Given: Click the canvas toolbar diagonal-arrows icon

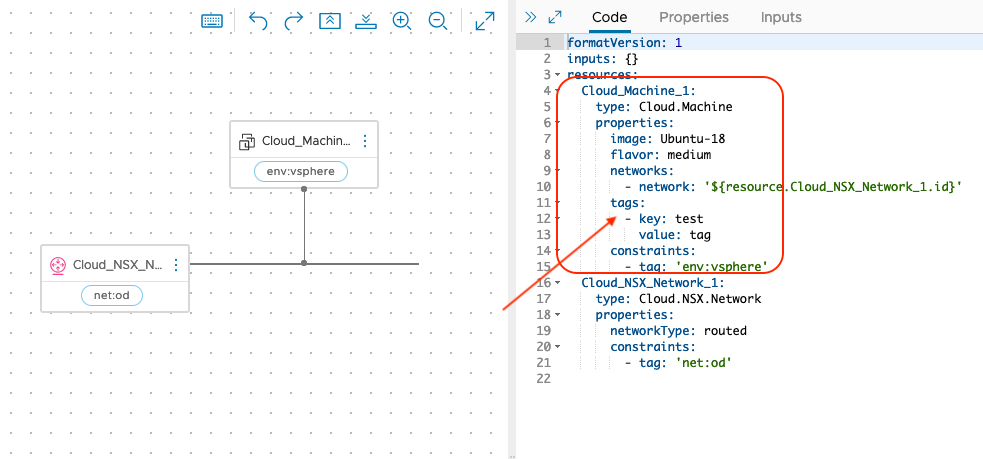Looking at the screenshot, I should click(x=485, y=21).
